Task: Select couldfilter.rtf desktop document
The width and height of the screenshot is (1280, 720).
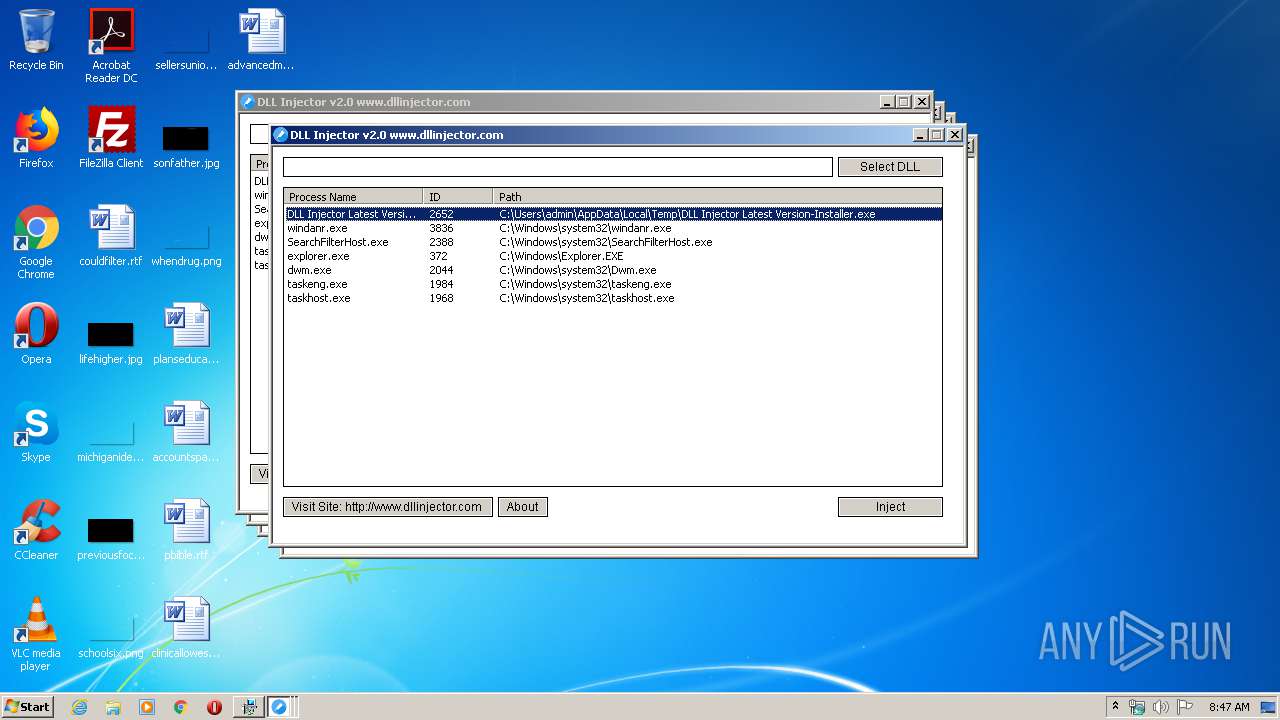Action: (111, 236)
